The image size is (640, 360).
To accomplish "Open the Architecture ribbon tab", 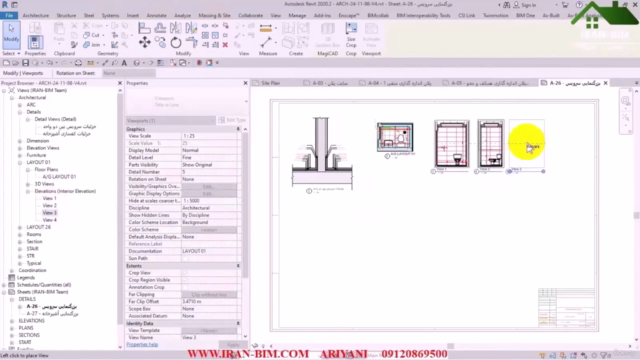I will click(36, 16).
